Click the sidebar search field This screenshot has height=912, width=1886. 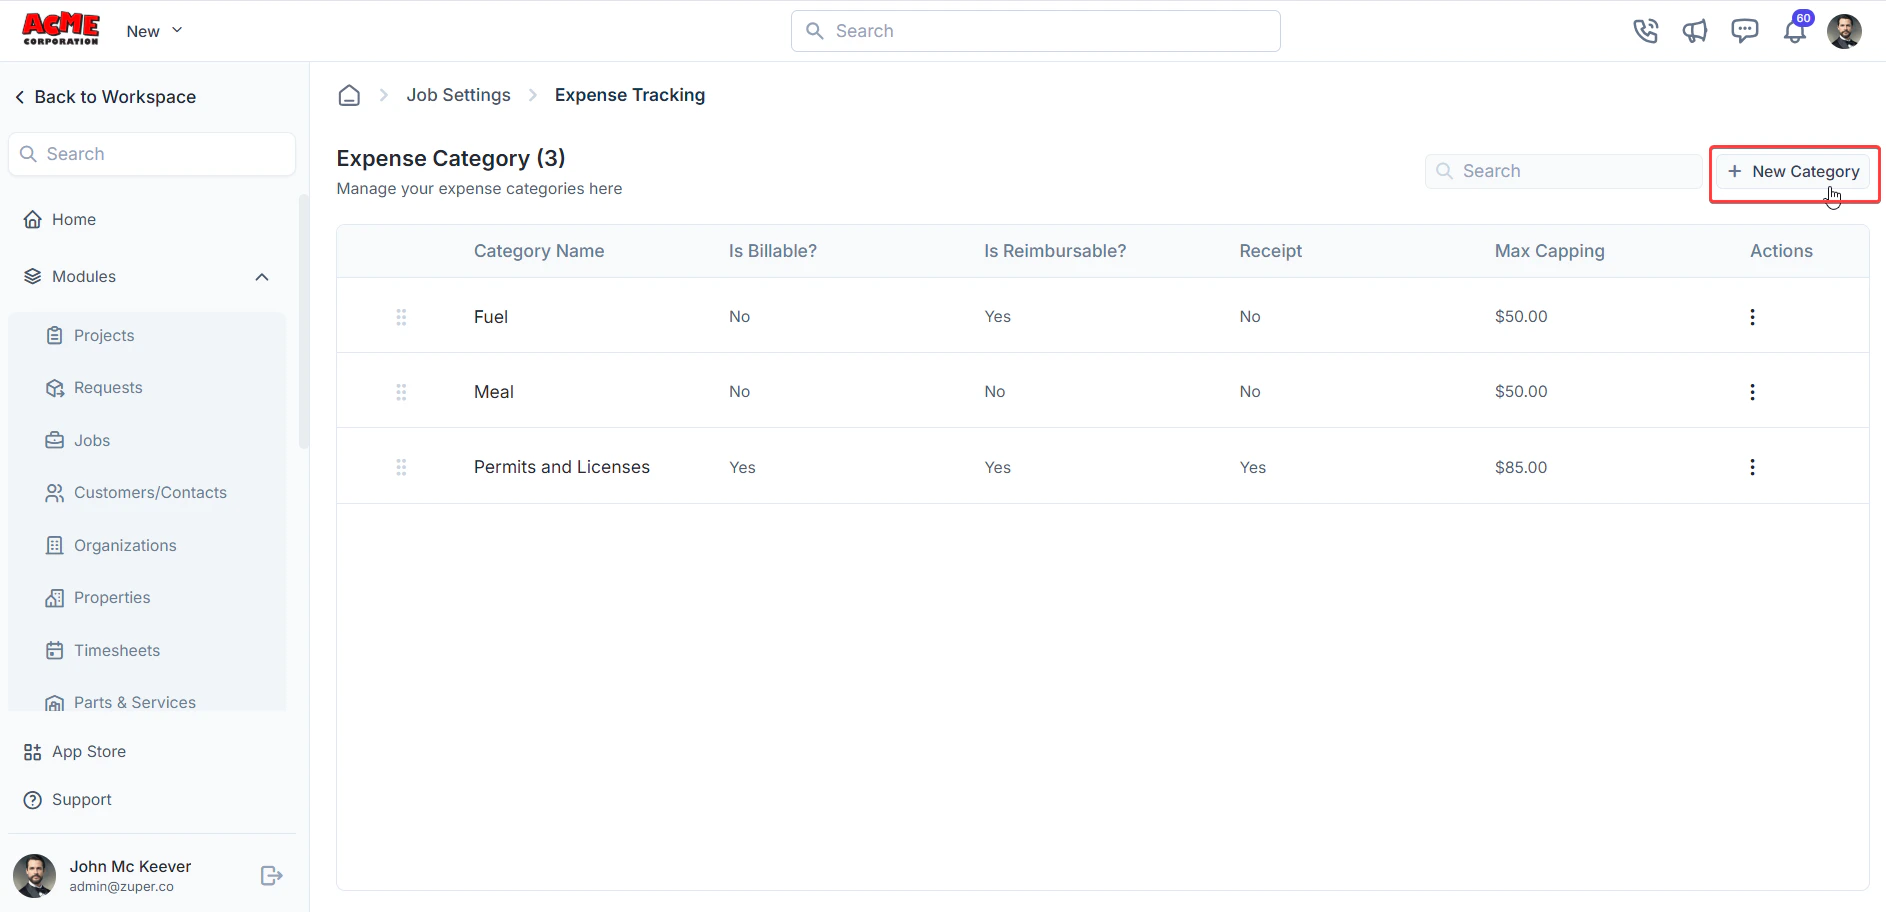pos(152,154)
